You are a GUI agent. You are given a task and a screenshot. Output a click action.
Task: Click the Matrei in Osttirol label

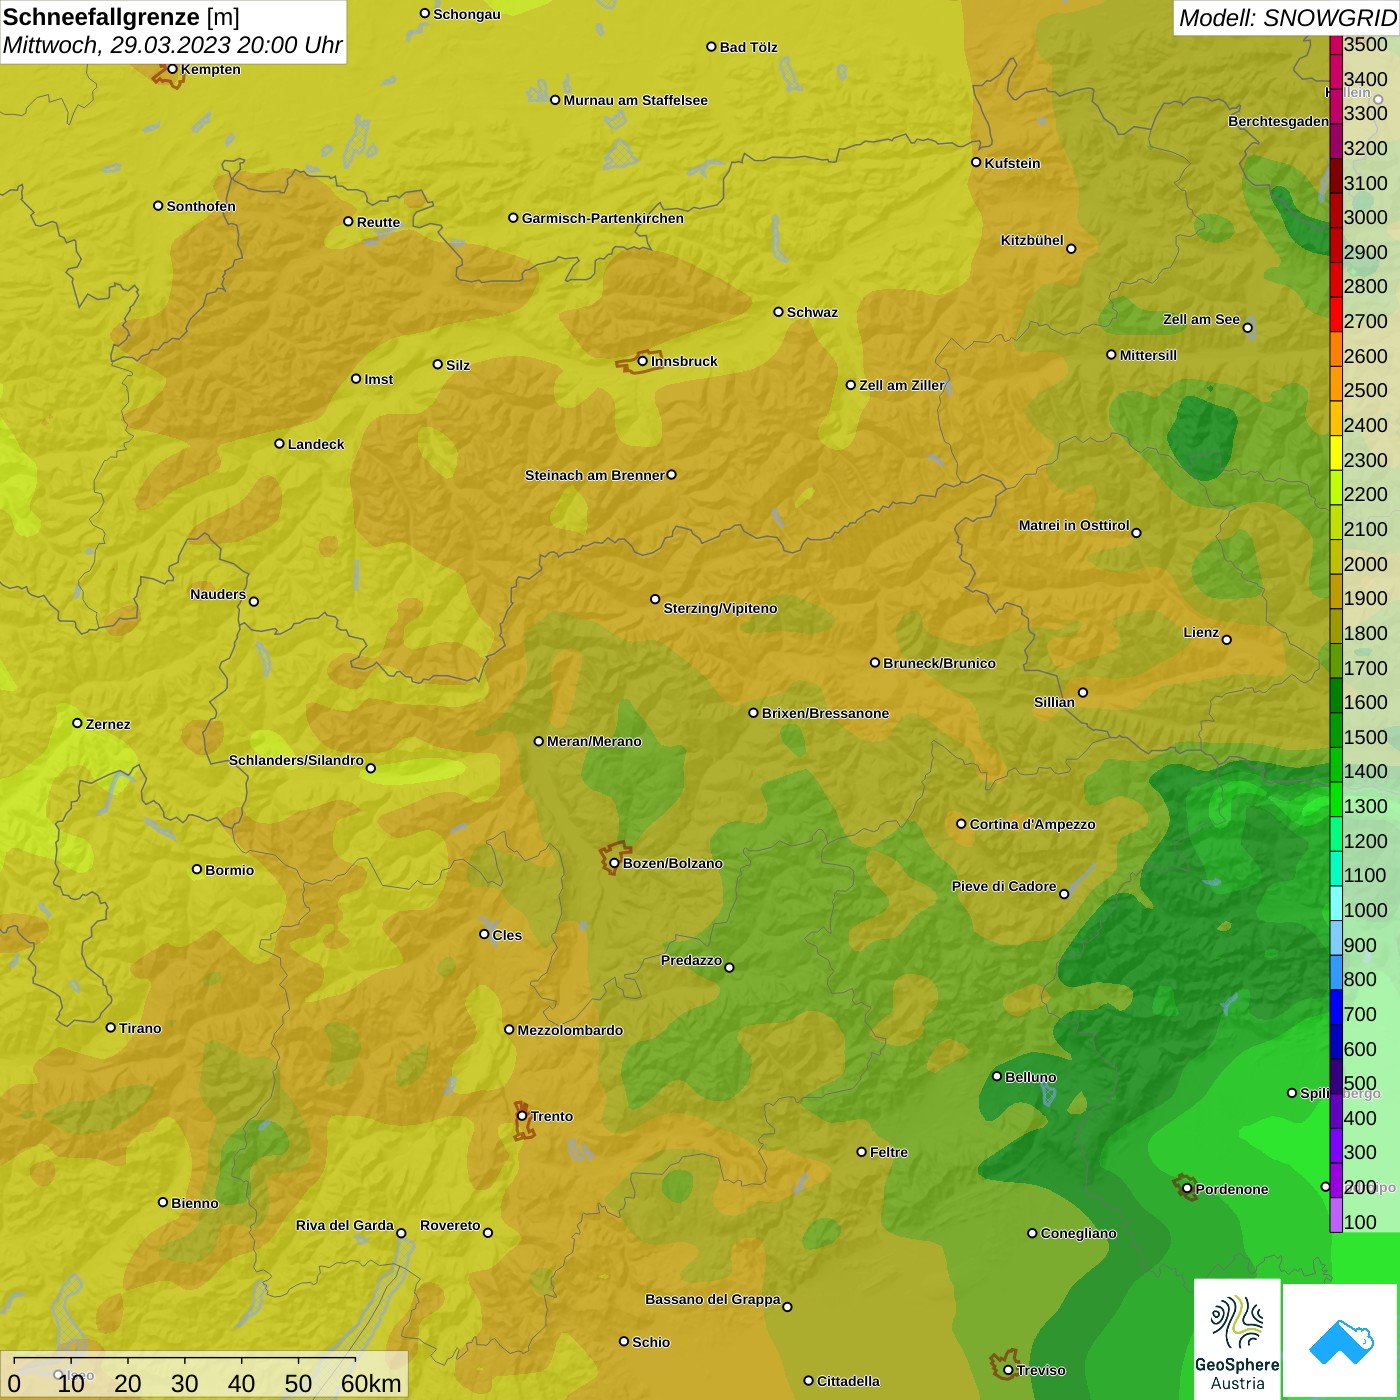point(1074,525)
